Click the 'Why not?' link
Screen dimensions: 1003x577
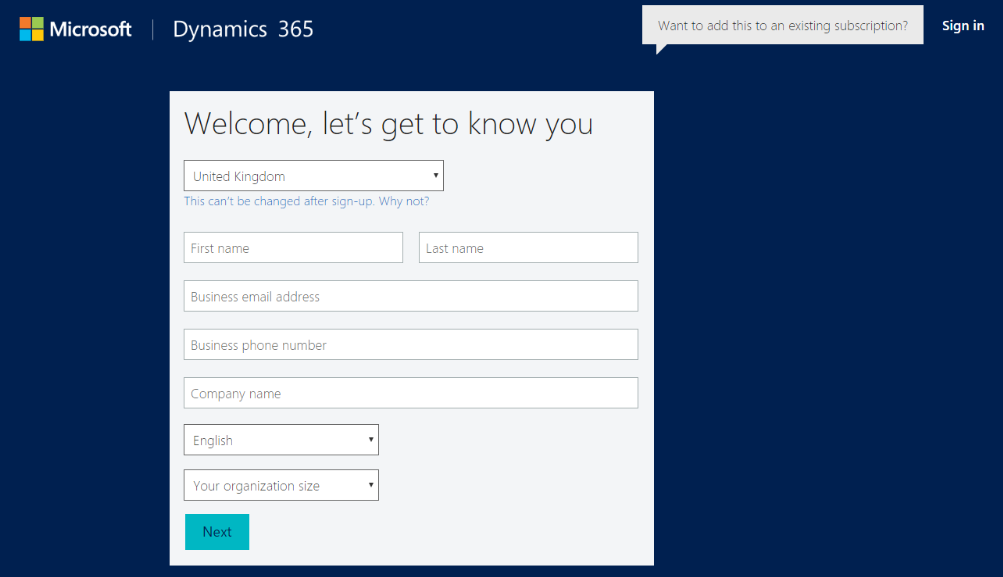[404, 201]
